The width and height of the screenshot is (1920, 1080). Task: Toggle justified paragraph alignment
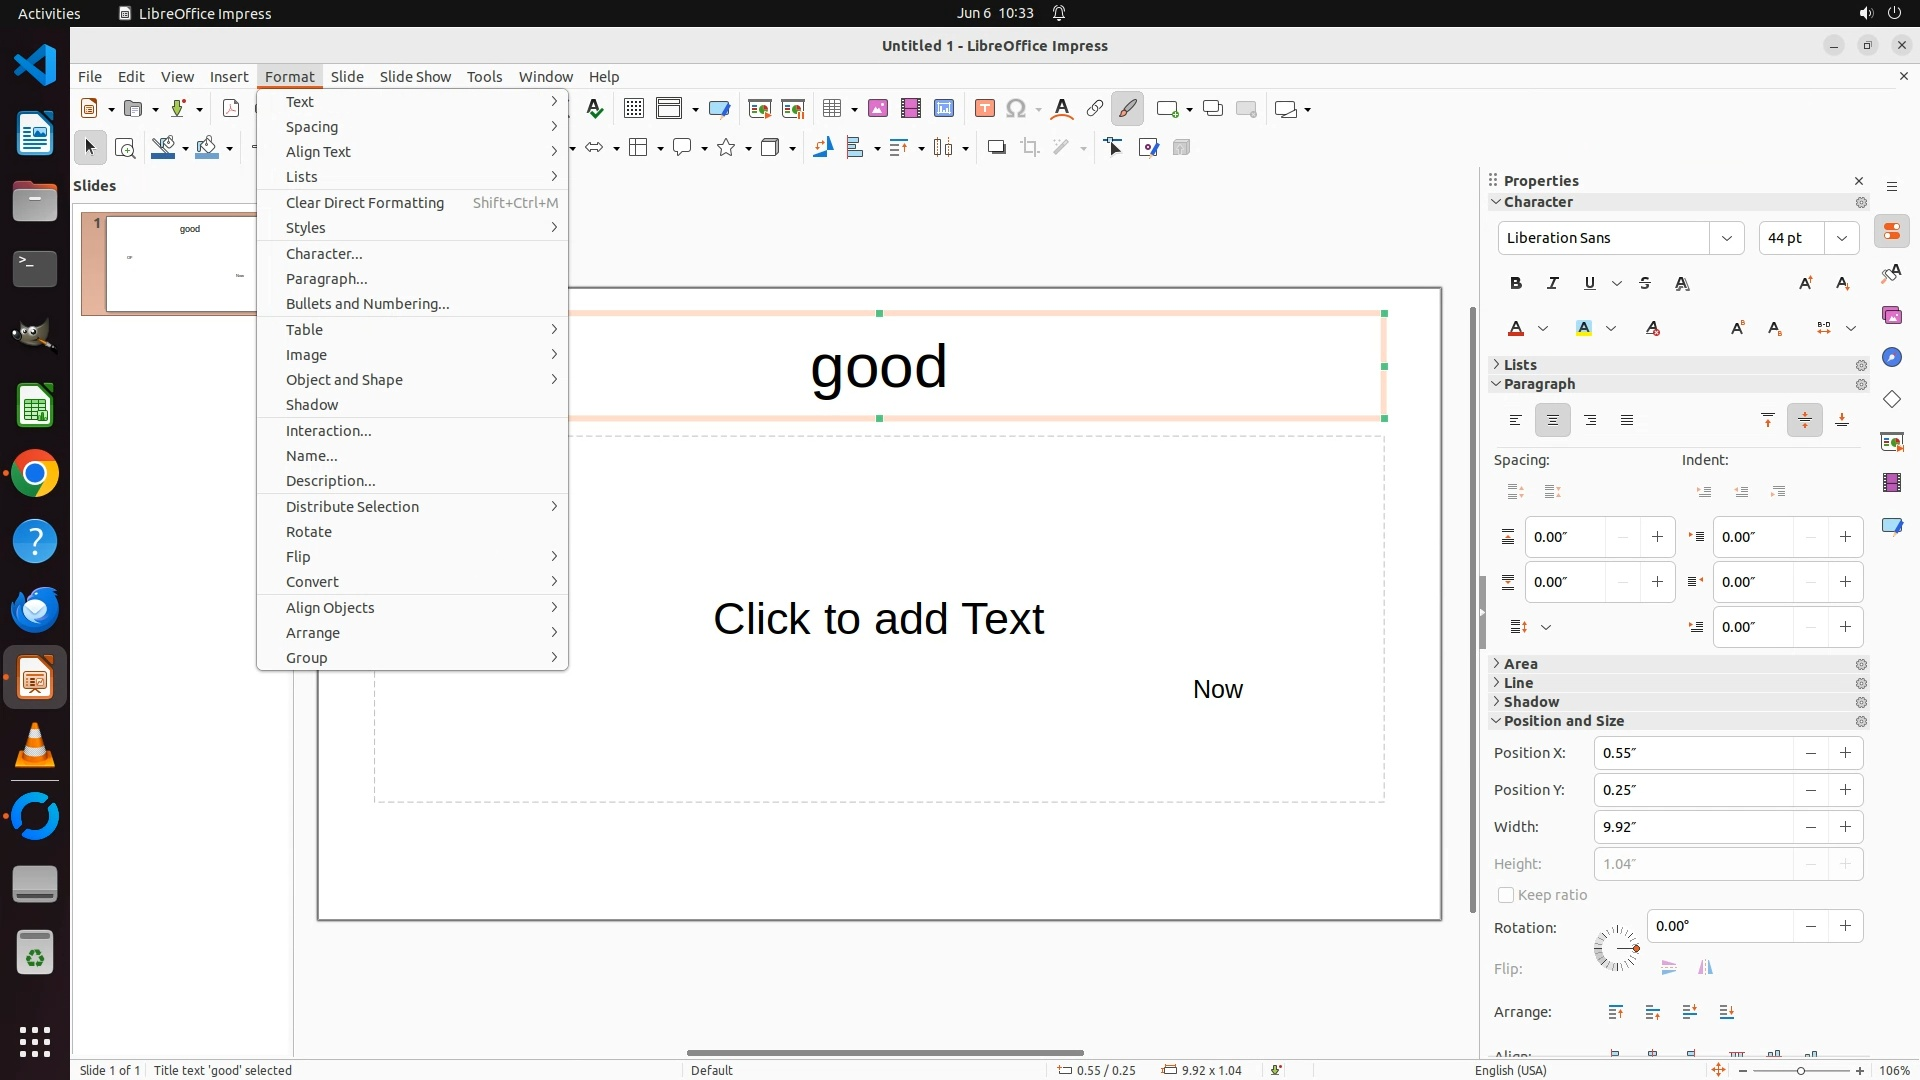point(1627,421)
